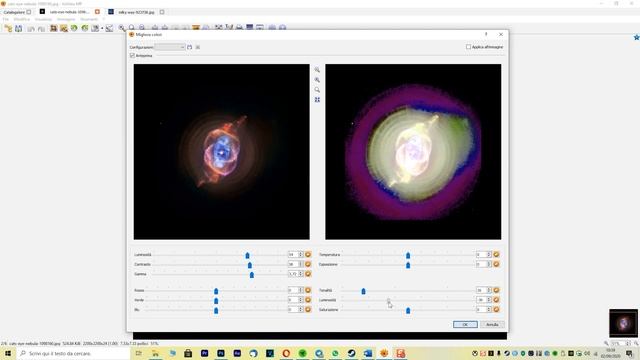The height and width of the screenshot is (360, 640).
Task: Click into the Contrasto value field
Action: (293, 264)
